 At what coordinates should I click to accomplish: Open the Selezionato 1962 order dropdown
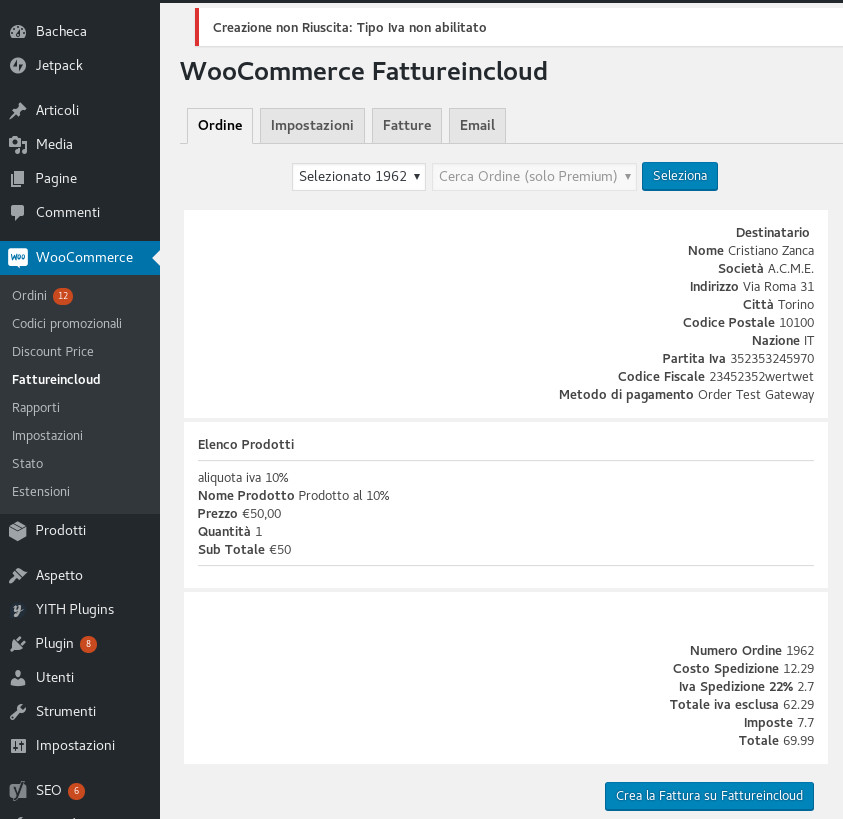(359, 176)
